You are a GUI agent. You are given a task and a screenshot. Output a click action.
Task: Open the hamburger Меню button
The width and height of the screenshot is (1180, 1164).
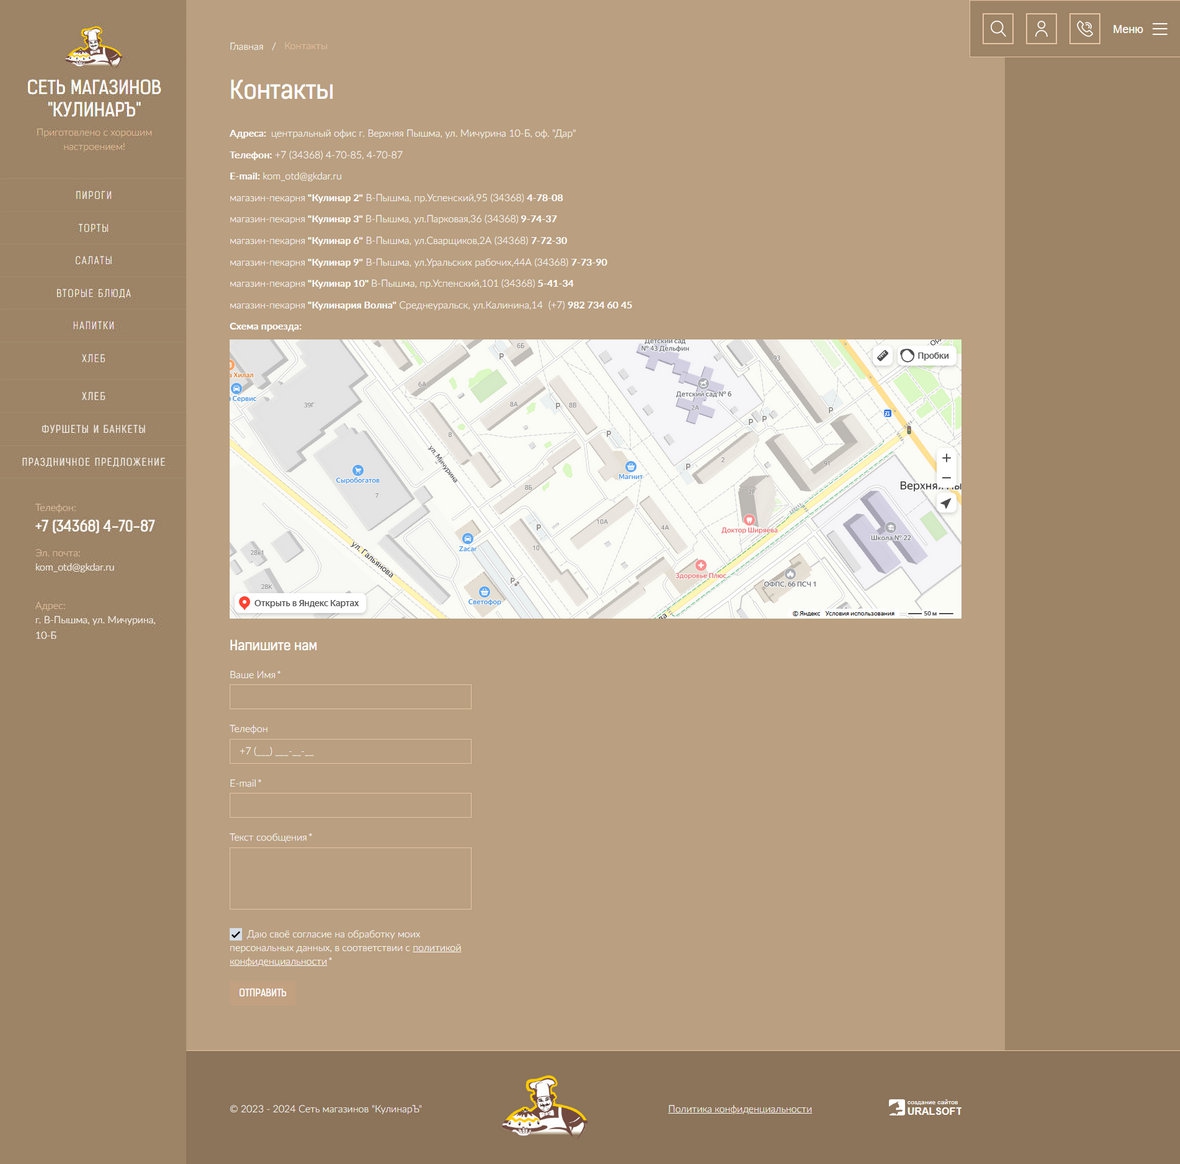click(1140, 29)
